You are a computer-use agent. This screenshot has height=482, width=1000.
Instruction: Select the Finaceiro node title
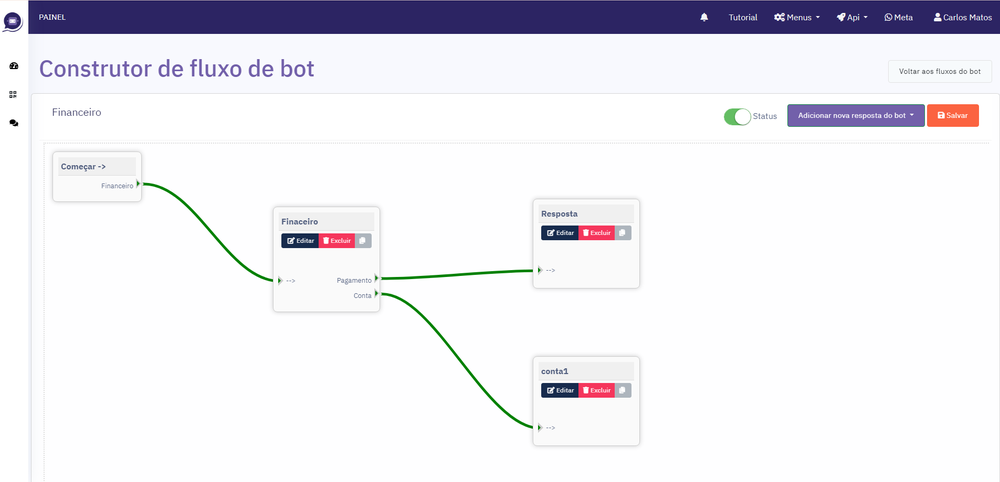point(299,222)
